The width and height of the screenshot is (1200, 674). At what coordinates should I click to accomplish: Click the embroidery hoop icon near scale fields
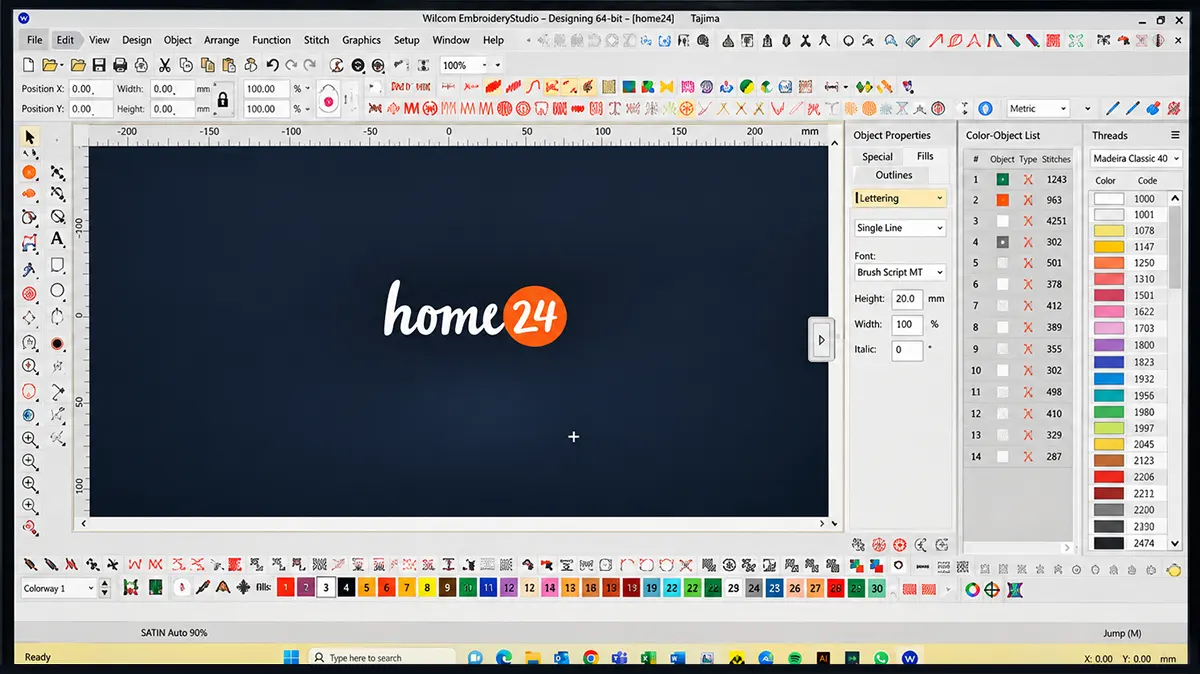[328, 100]
